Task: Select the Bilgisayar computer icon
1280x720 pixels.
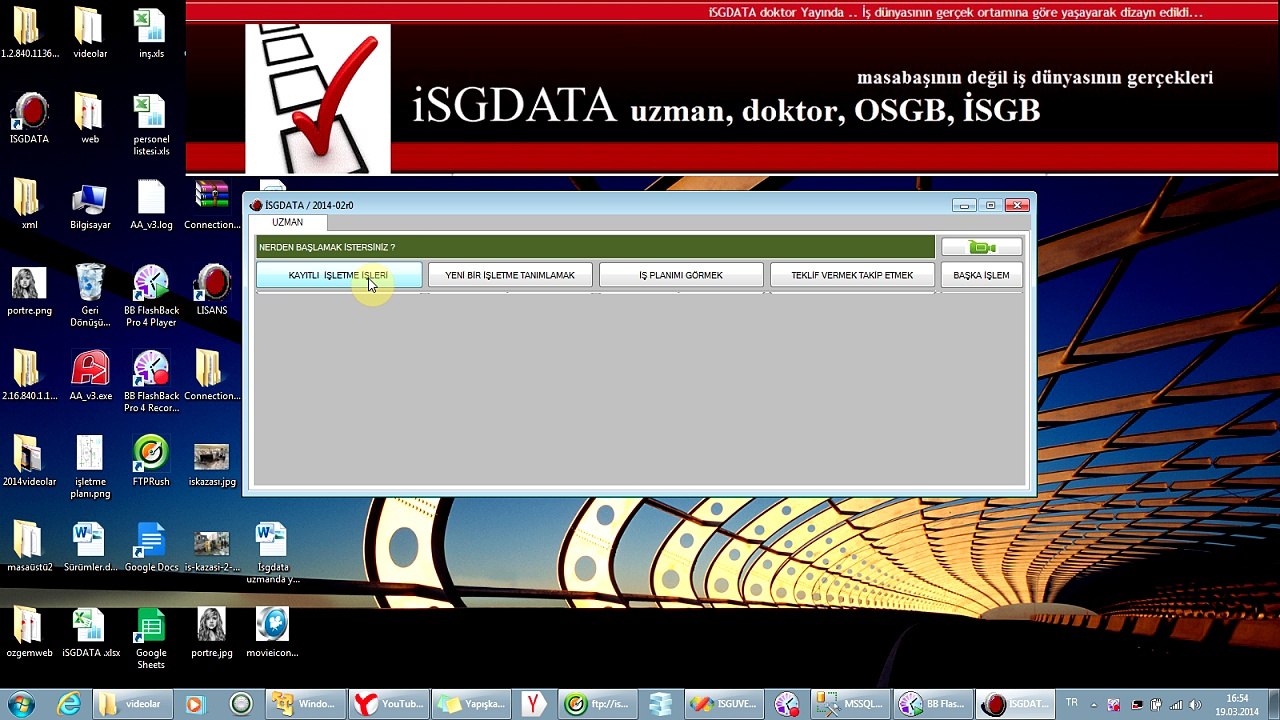Action: tap(90, 205)
